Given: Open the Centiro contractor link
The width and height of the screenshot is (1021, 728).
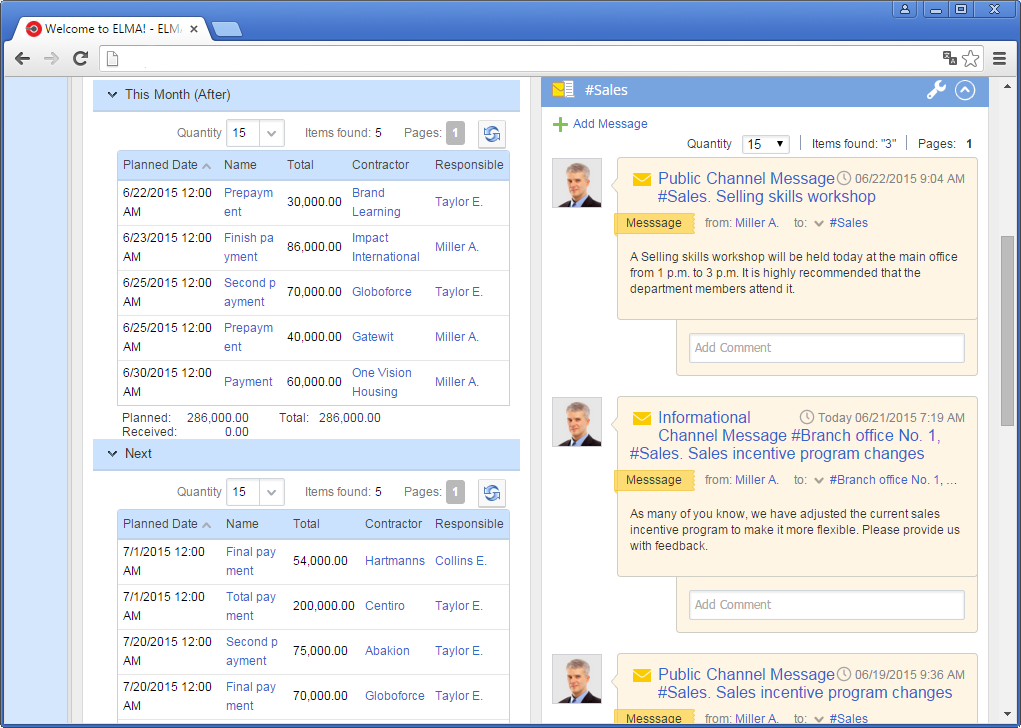Looking at the screenshot, I should coord(384,606).
